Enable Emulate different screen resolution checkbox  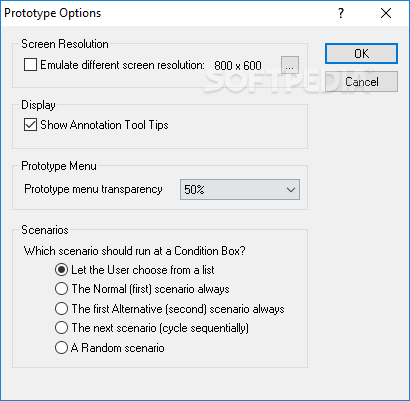pyautogui.click(x=30, y=65)
